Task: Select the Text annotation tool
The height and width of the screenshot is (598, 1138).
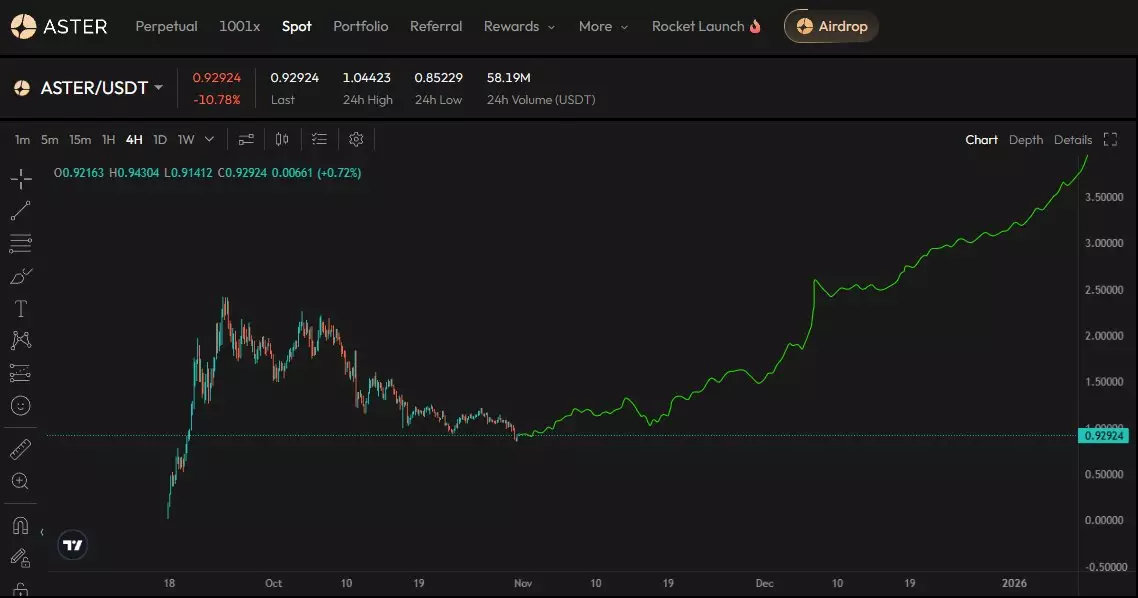Action: tap(20, 308)
